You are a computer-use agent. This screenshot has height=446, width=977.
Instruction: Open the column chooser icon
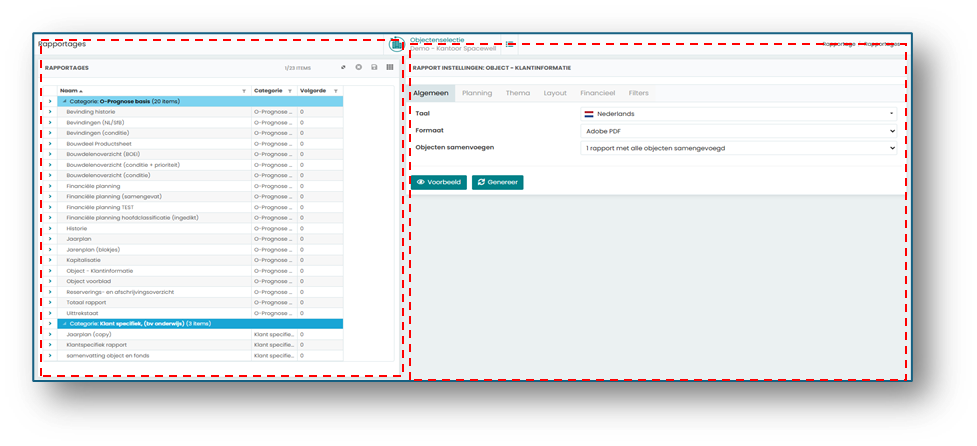pos(390,67)
